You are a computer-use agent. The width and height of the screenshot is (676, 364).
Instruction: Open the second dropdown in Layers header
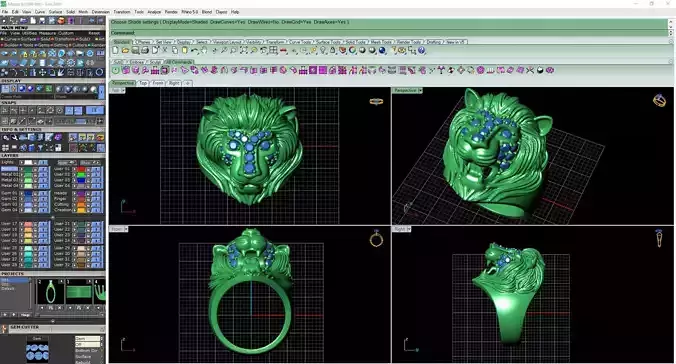pos(91,162)
